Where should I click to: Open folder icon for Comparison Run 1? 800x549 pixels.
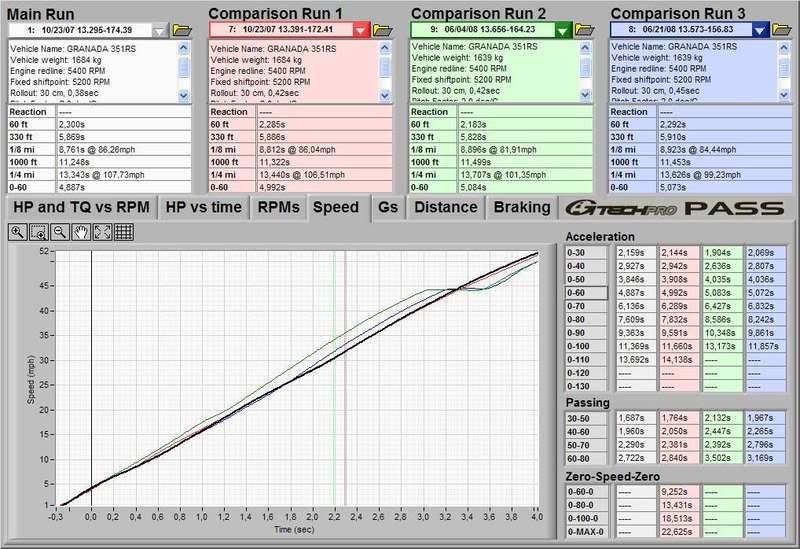383,30
